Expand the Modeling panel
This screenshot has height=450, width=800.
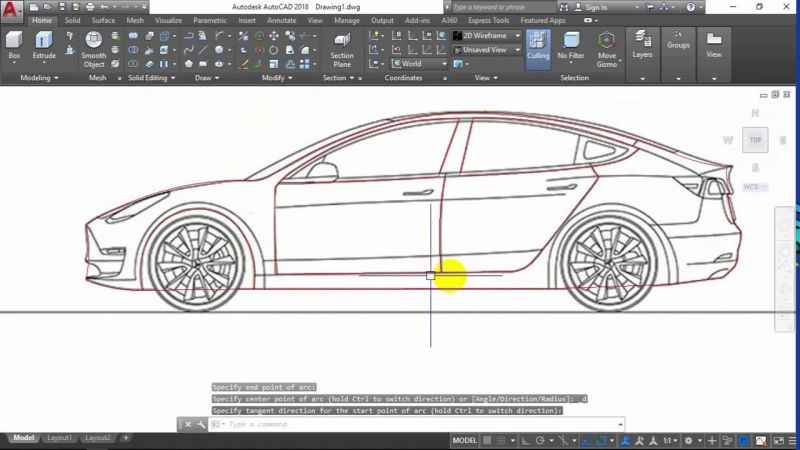tap(39, 78)
